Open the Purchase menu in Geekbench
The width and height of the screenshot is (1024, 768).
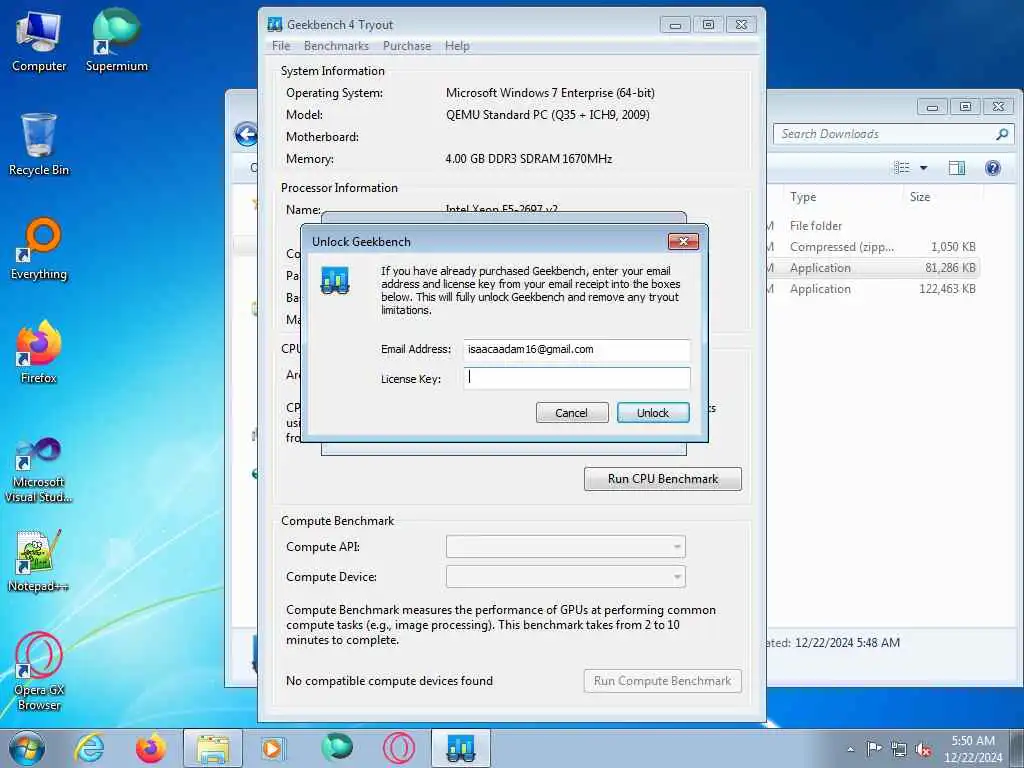point(407,46)
